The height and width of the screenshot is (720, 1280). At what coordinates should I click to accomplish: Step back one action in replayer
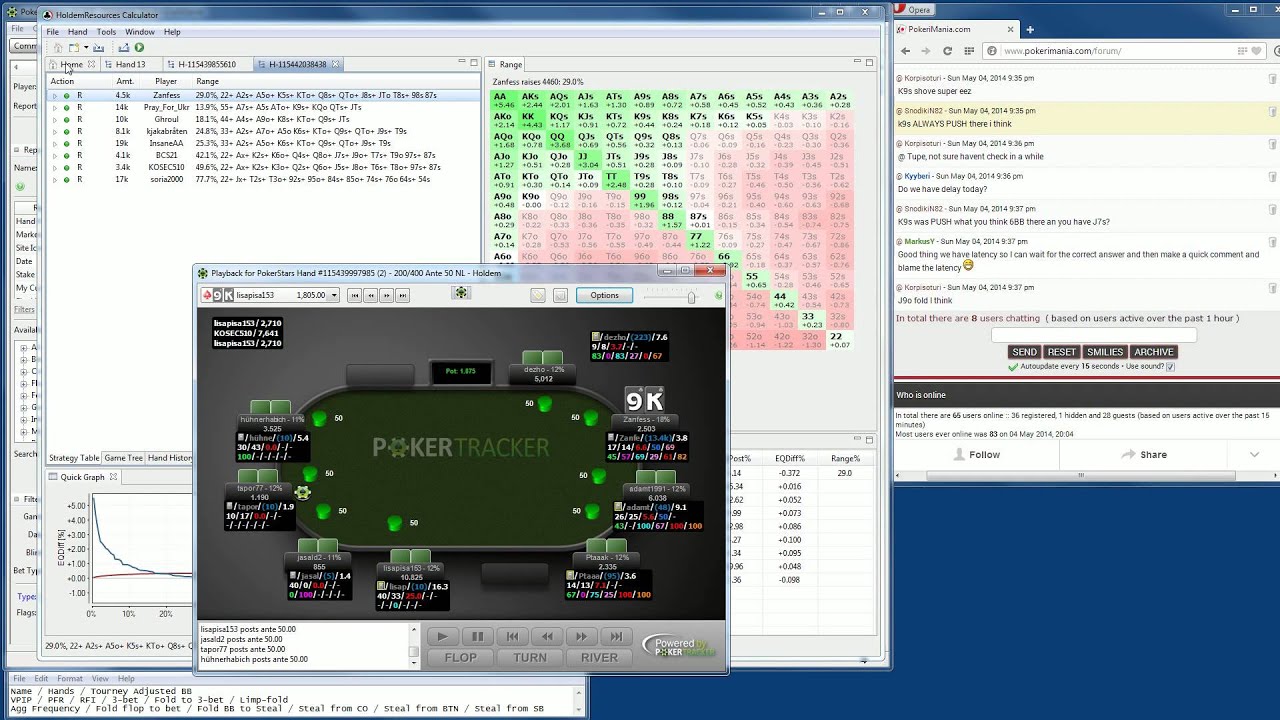tap(547, 636)
